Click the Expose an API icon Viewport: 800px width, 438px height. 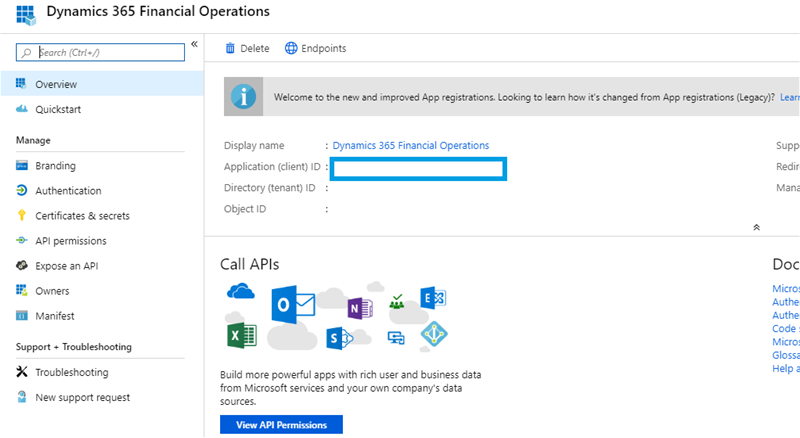(22, 266)
